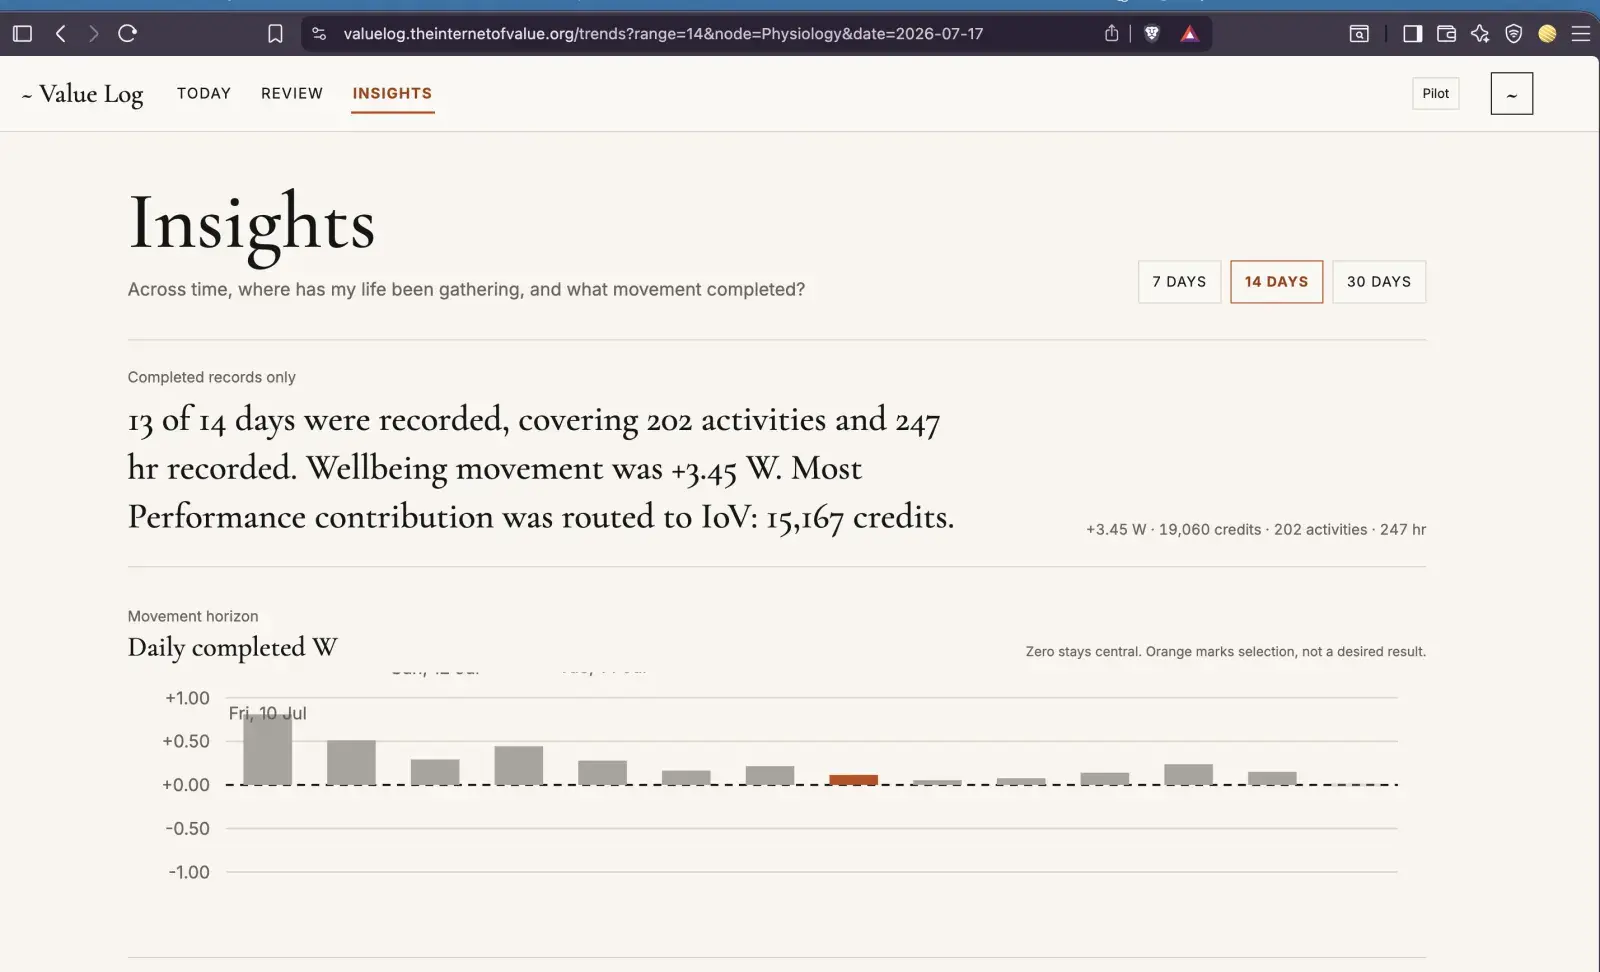Open the tilde profile menu button
Viewport: 1600px width, 972px height.
(x=1512, y=94)
